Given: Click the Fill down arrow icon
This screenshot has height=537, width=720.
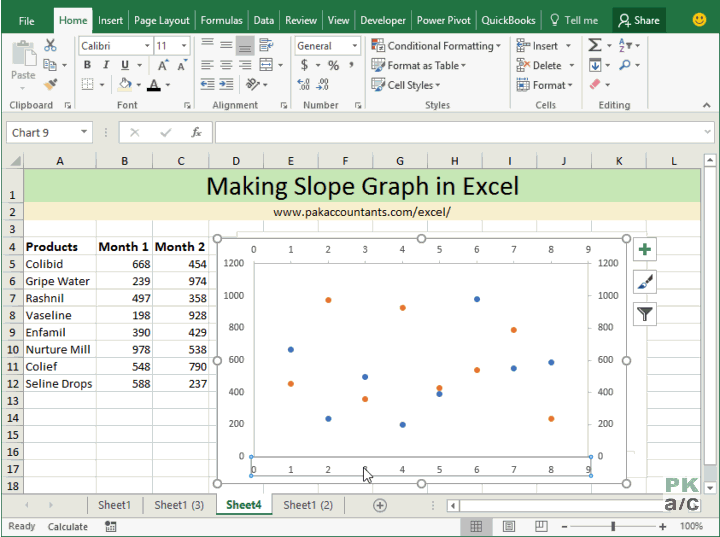Looking at the screenshot, I should pyautogui.click(x=595, y=65).
